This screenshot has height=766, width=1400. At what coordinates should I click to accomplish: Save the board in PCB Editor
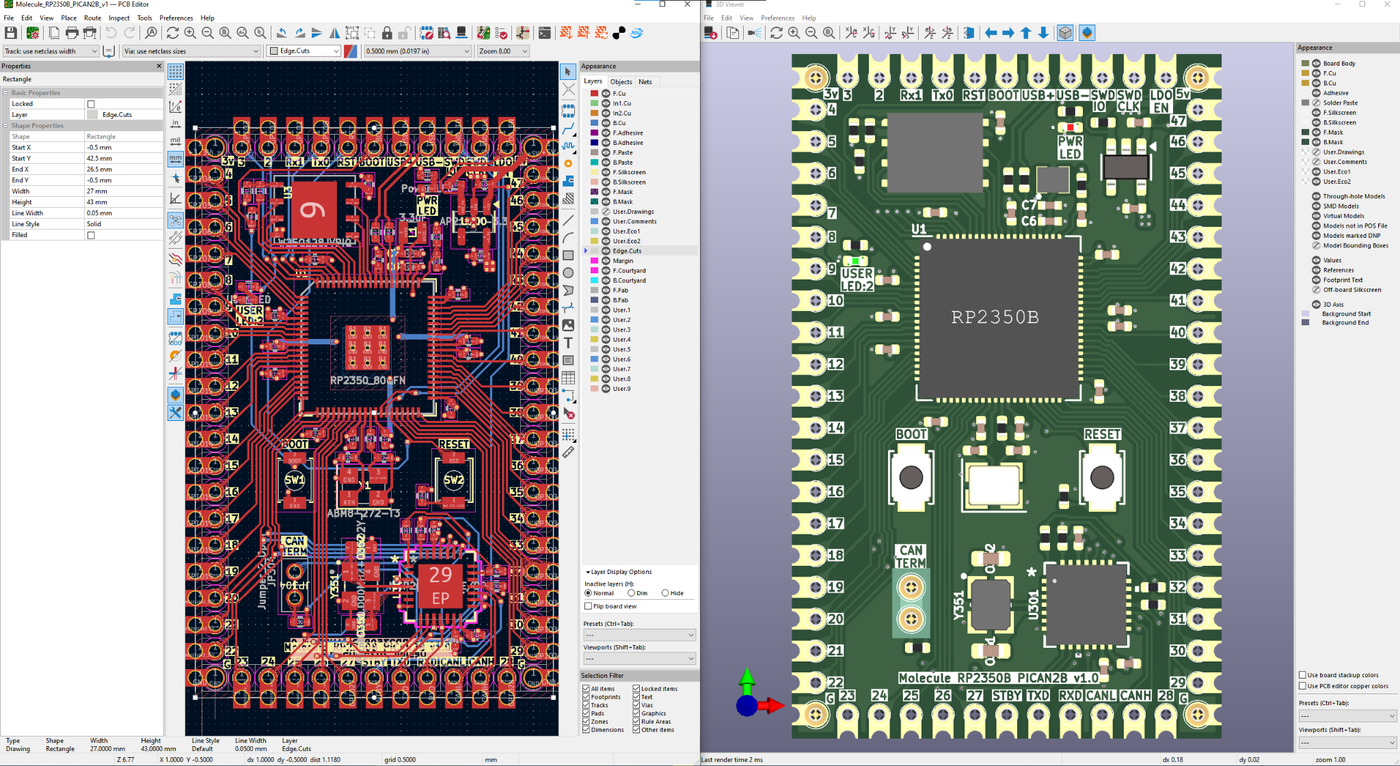11,33
